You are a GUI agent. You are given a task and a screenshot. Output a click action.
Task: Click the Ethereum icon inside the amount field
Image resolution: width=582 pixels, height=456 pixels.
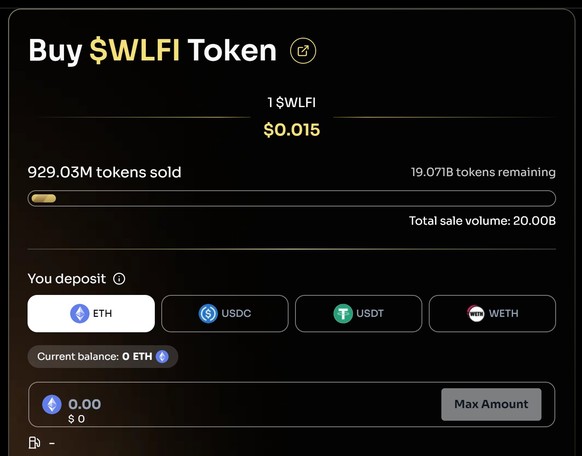coord(52,404)
